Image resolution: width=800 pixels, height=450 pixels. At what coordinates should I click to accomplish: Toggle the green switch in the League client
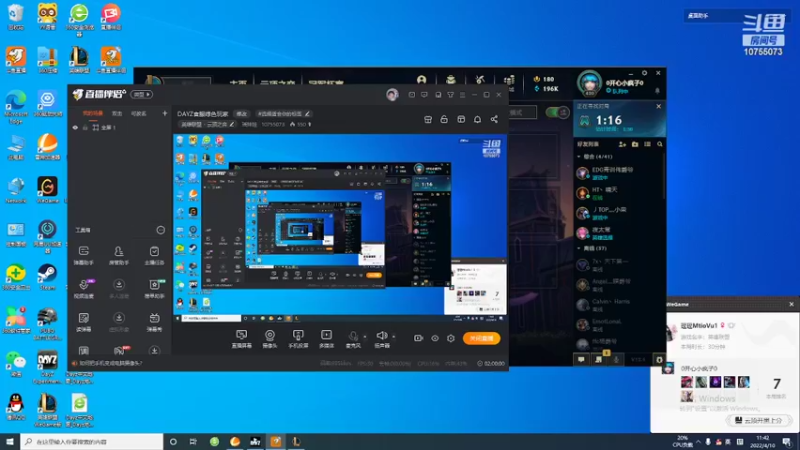557,112
